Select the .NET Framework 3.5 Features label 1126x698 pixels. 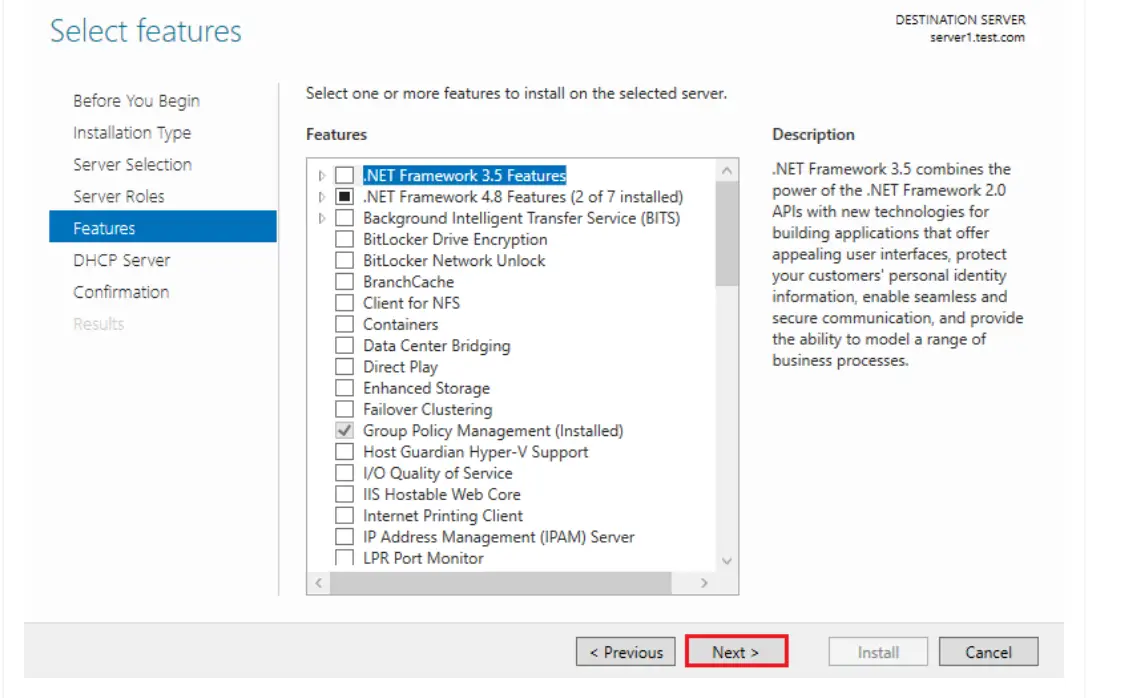[464, 175]
